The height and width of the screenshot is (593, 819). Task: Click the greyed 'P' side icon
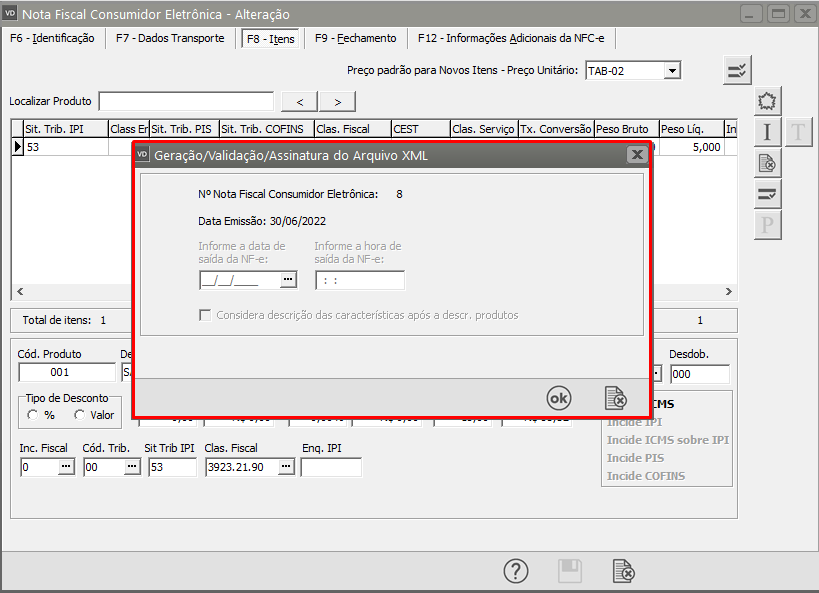coord(767,225)
